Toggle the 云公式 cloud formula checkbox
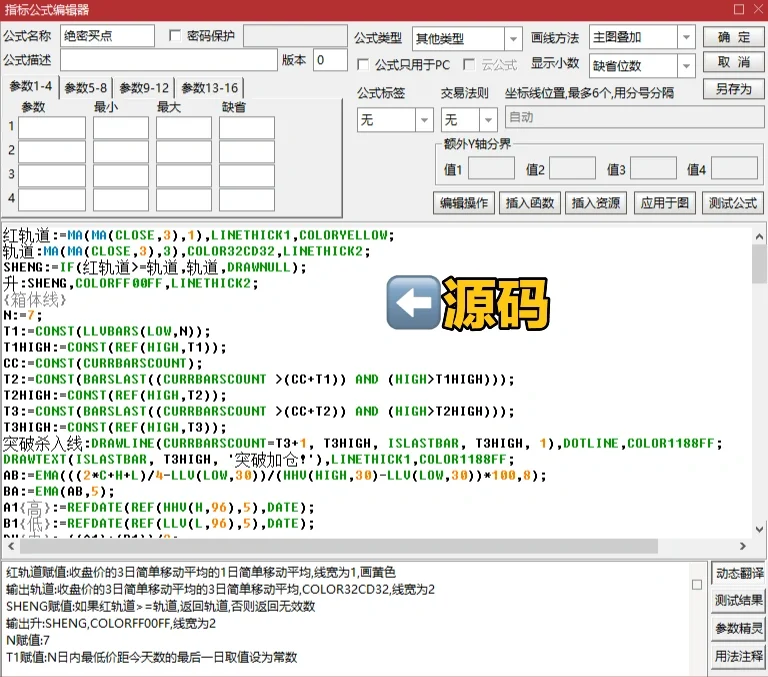The height and width of the screenshot is (677, 768). 469,65
